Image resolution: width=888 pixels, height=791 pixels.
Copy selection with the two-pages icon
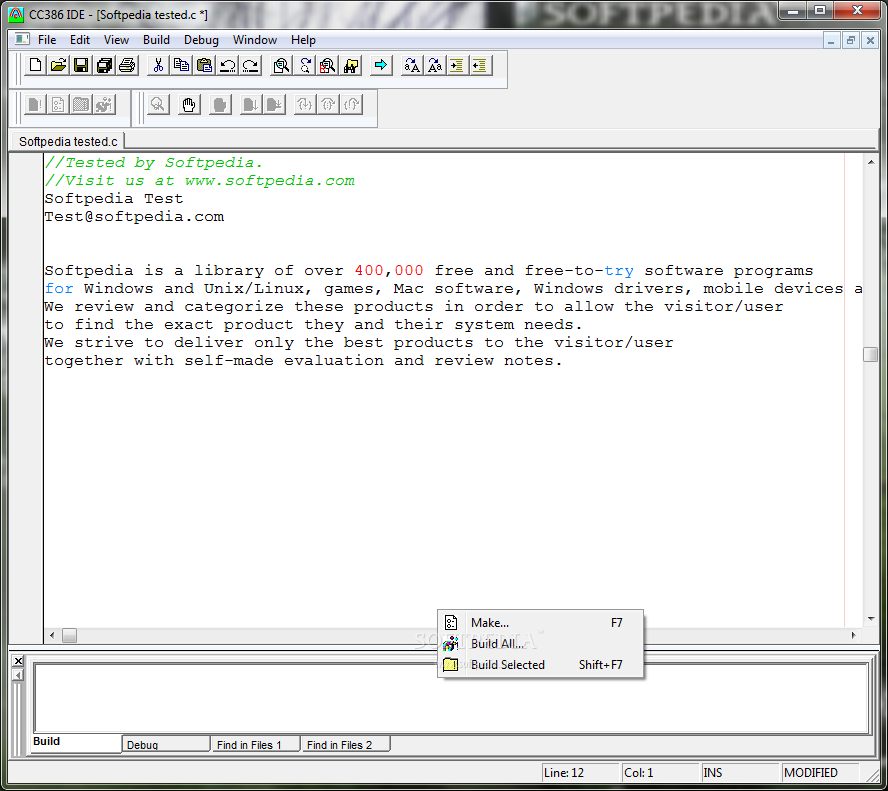click(x=181, y=66)
